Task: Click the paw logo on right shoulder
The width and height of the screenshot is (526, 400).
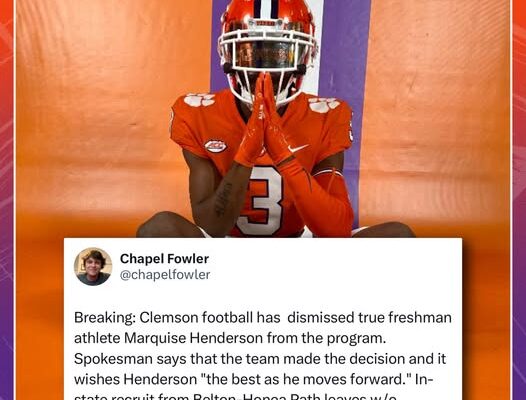Action: pos(324,104)
